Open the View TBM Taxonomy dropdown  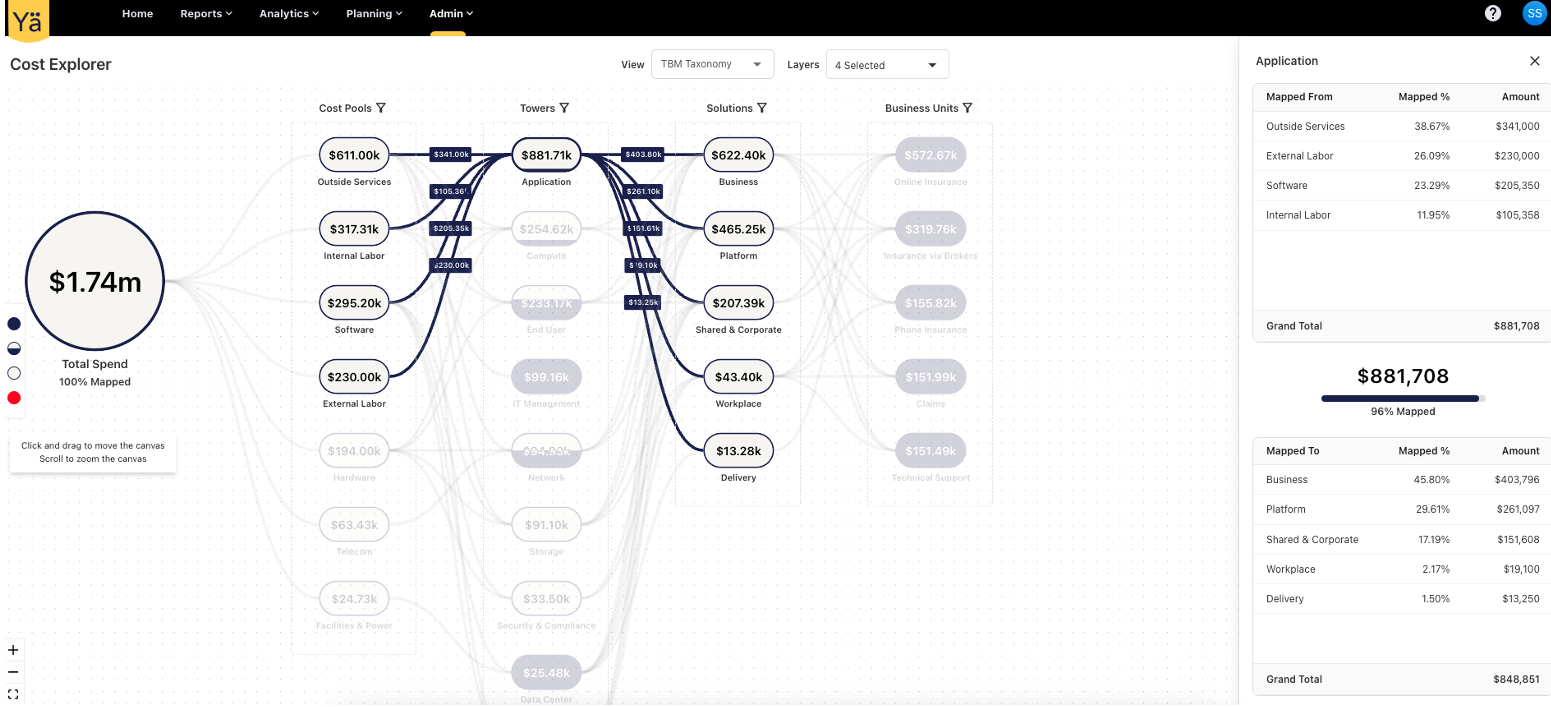(x=712, y=64)
